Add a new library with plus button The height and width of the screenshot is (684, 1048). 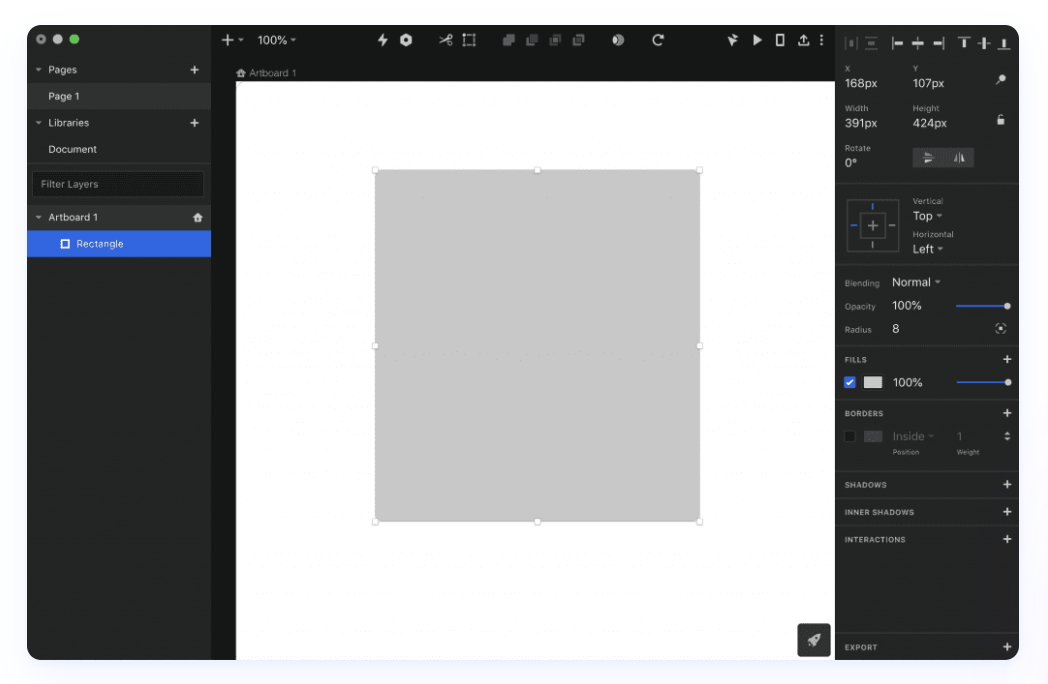click(x=194, y=123)
